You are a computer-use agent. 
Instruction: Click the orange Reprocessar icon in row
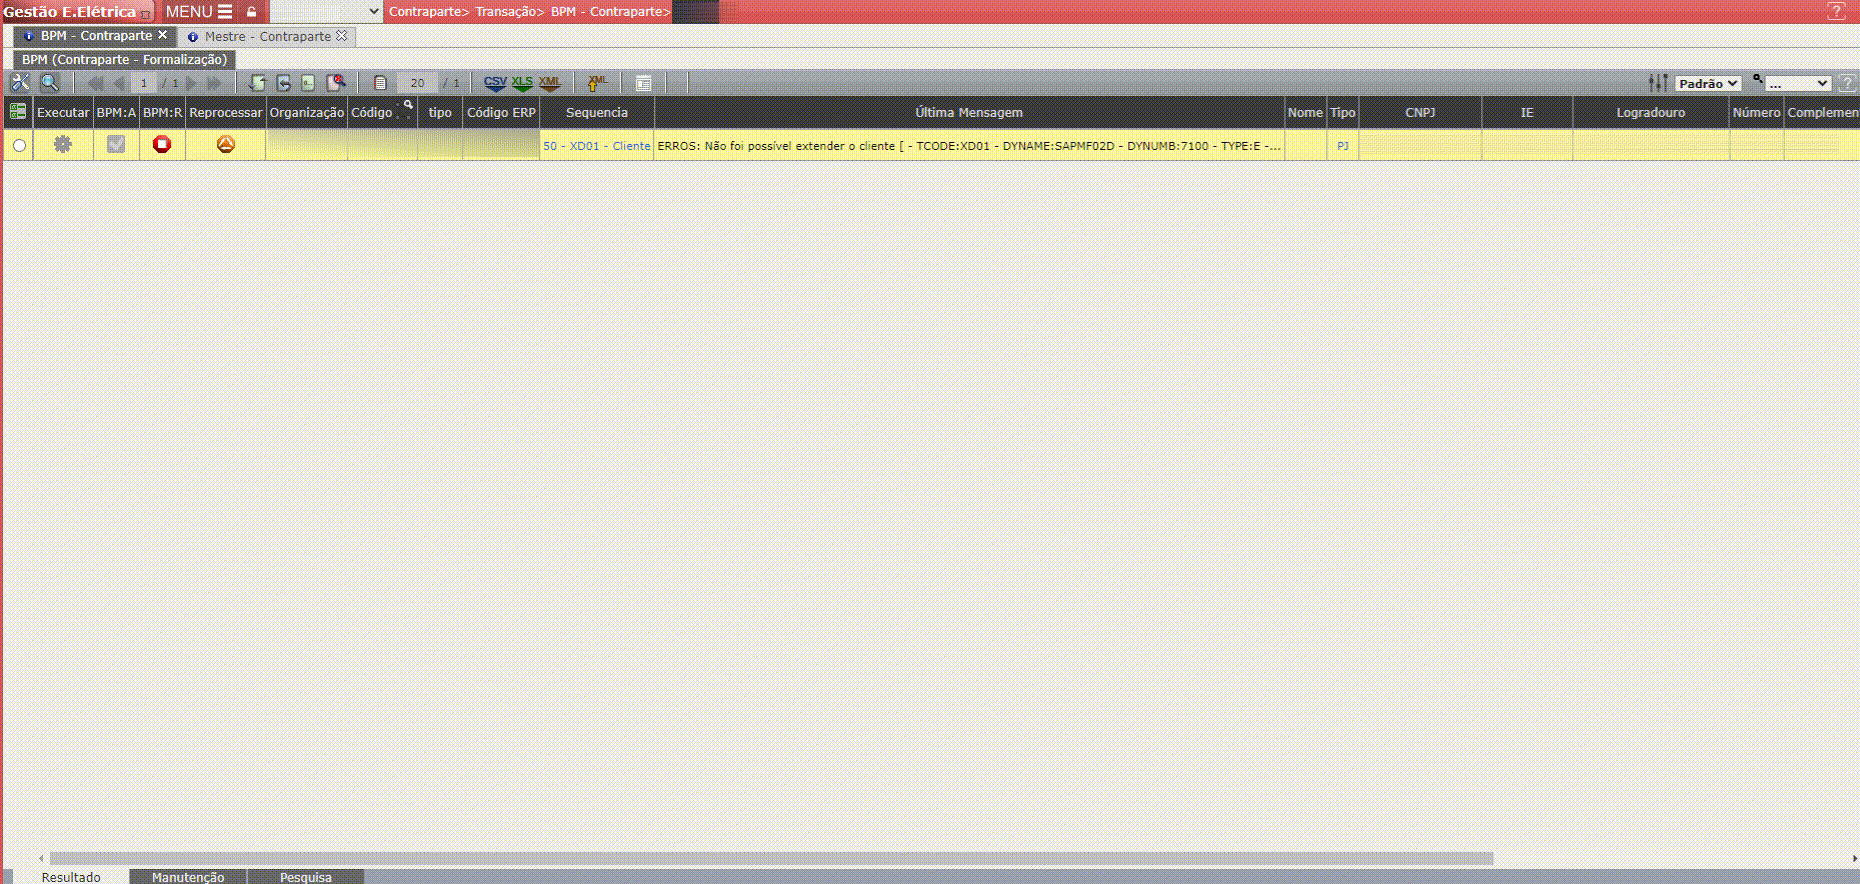(x=226, y=145)
